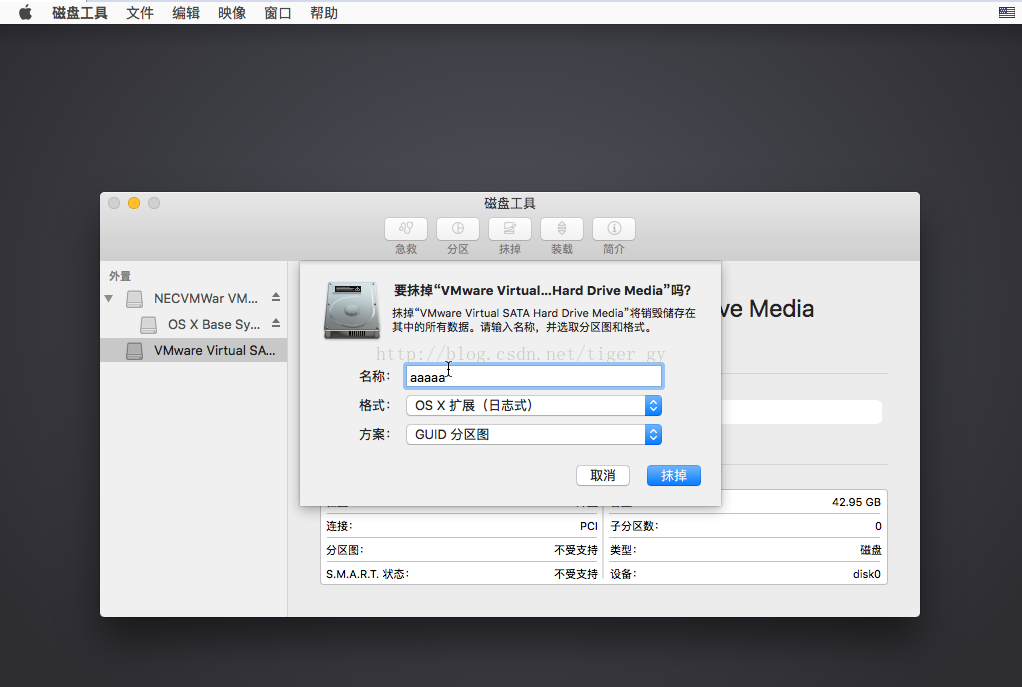Image resolution: width=1022 pixels, height=687 pixels.
Task: Click the 42.95 GB capacity value
Action: coord(856,503)
